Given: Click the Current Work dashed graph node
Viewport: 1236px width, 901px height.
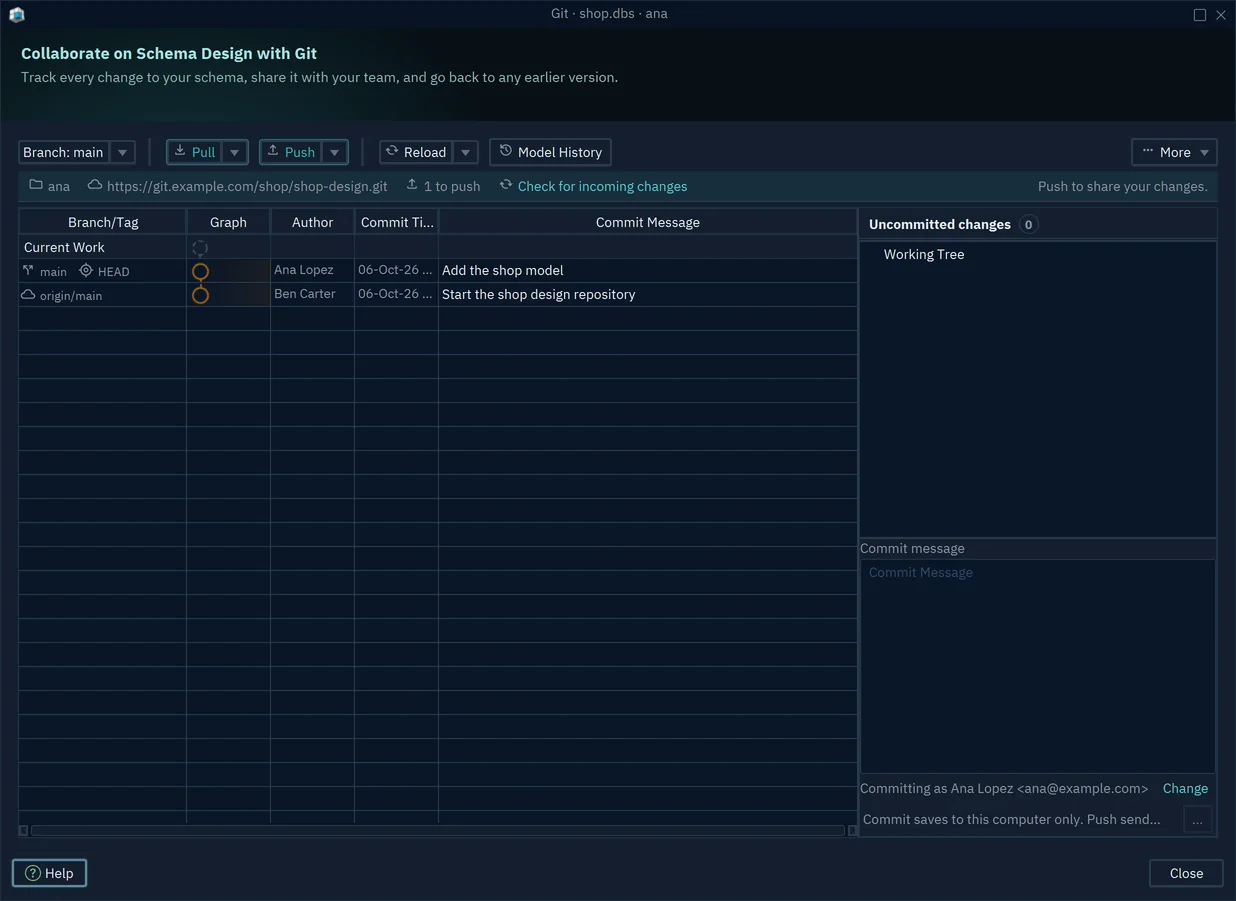Looking at the screenshot, I should [x=200, y=248].
